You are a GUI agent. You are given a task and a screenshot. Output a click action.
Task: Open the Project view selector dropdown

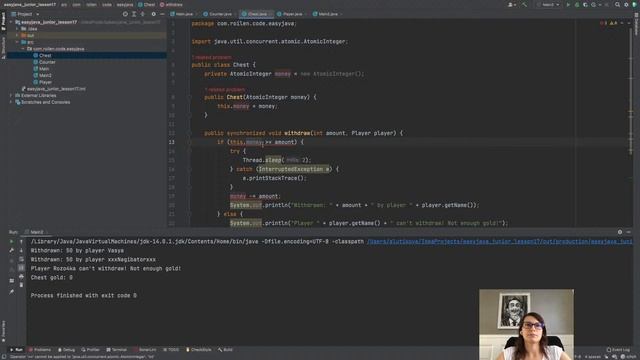click(x=24, y=14)
